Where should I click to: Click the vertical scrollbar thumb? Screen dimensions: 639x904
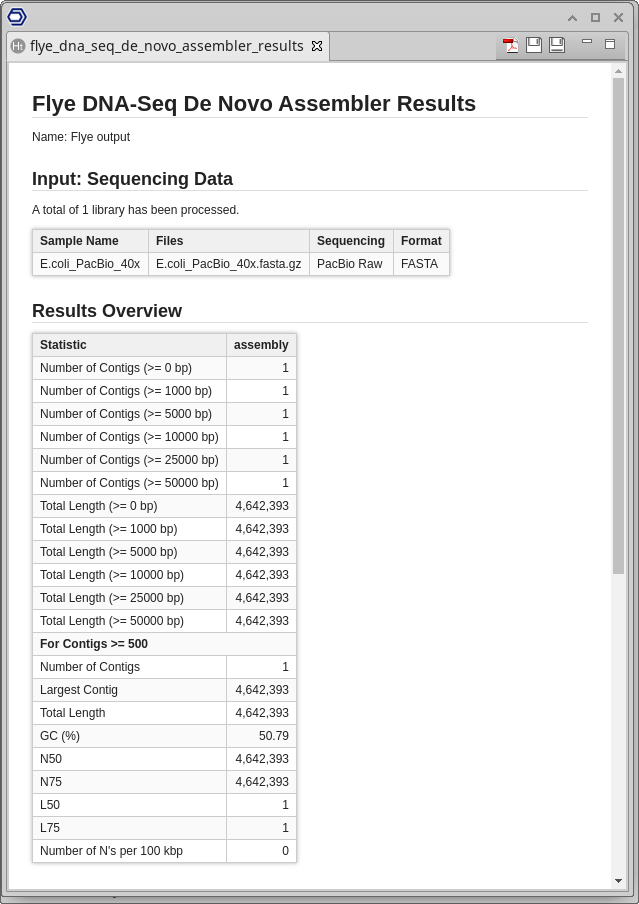(618, 325)
